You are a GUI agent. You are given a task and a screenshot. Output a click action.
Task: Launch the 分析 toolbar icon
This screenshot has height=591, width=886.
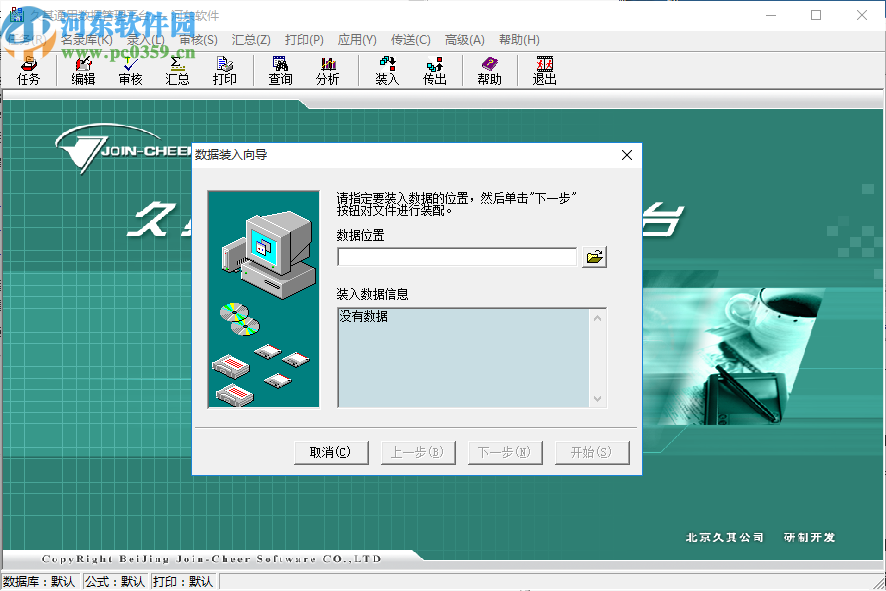click(x=328, y=71)
